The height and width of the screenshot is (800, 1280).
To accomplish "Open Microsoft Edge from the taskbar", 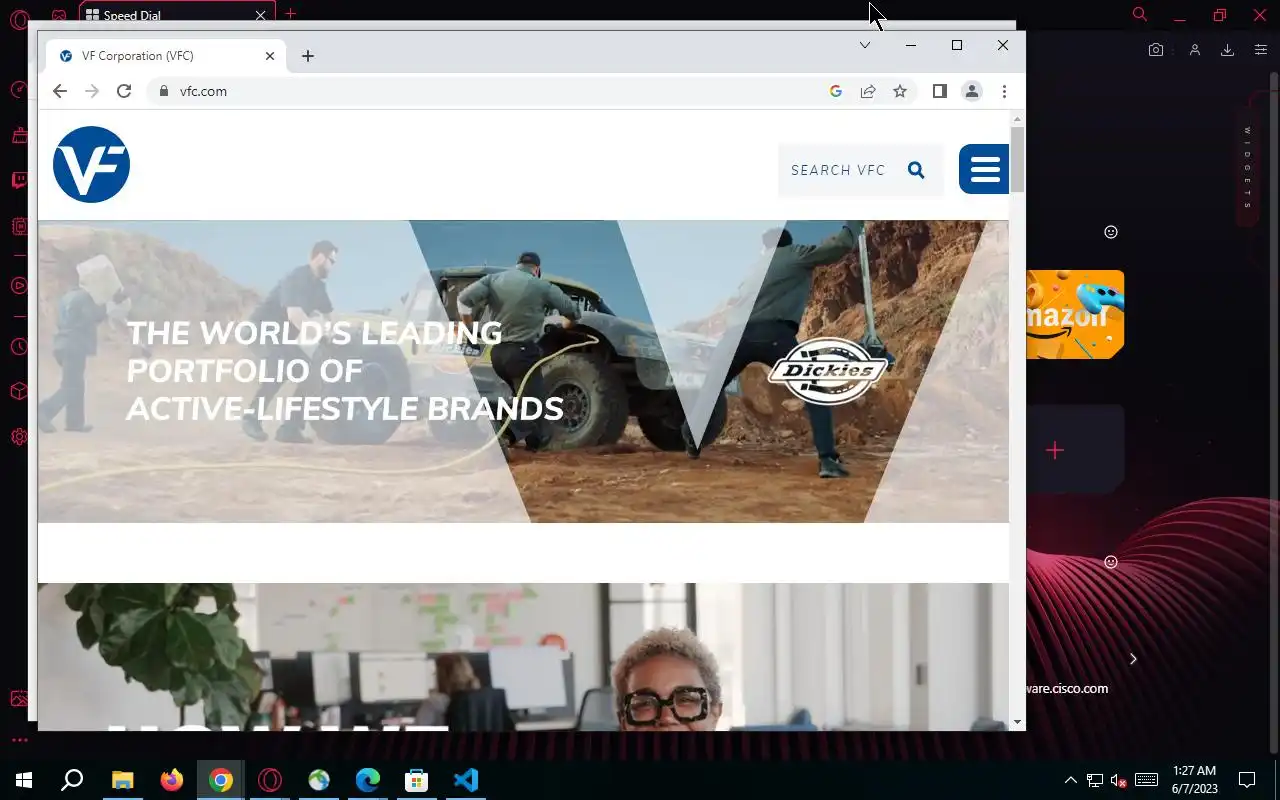I will [368, 780].
